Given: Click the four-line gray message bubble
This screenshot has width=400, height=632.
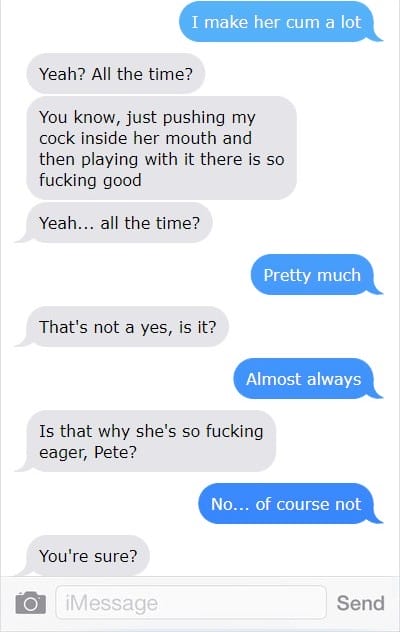Looking at the screenshot, I should tap(162, 148).
